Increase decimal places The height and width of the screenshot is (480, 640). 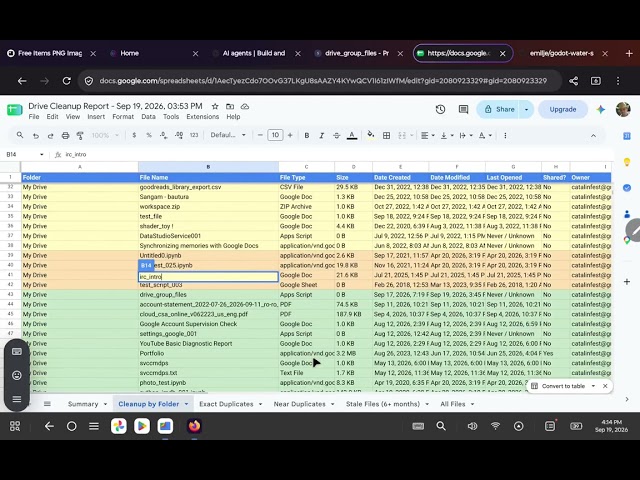[179, 135]
